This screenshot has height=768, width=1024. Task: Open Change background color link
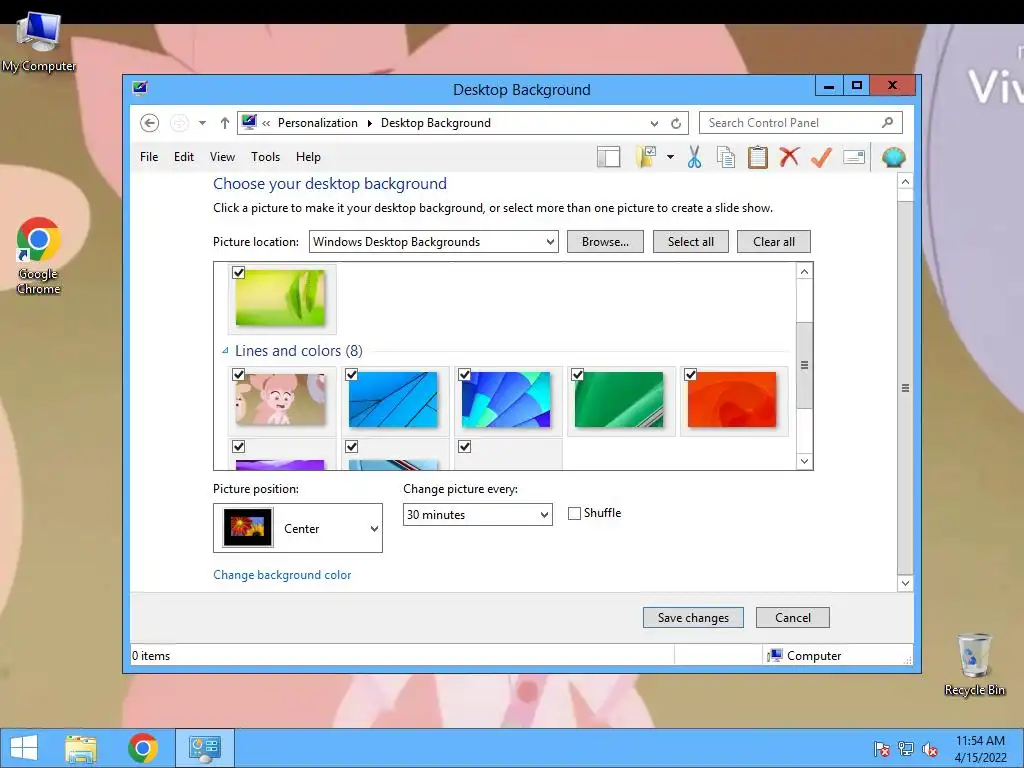282,575
